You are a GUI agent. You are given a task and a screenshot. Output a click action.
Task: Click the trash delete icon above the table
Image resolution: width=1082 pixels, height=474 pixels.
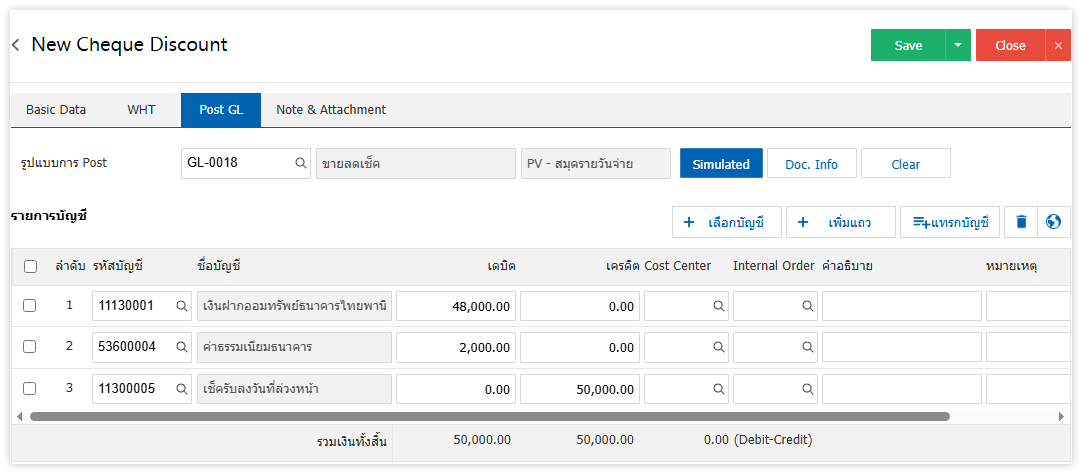[1021, 222]
